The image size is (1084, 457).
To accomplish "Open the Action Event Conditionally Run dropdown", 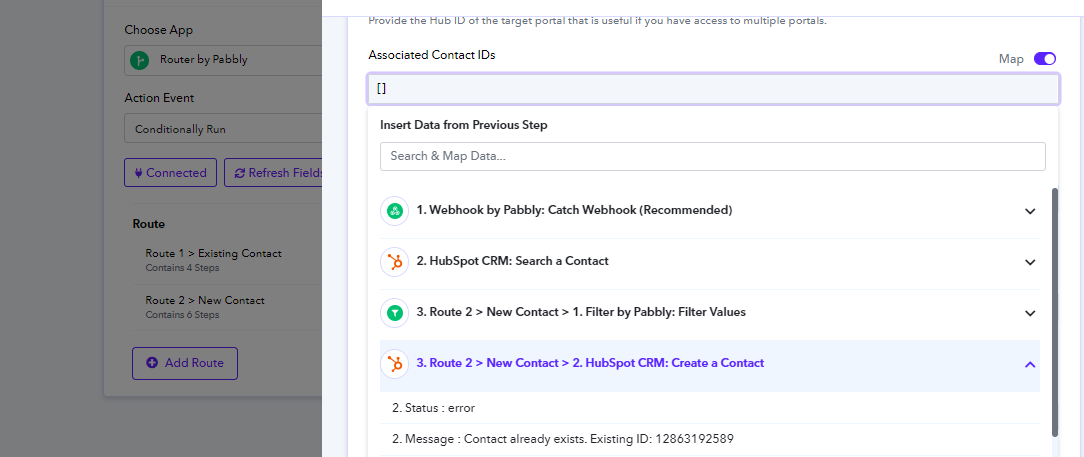I will [x=223, y=129].
